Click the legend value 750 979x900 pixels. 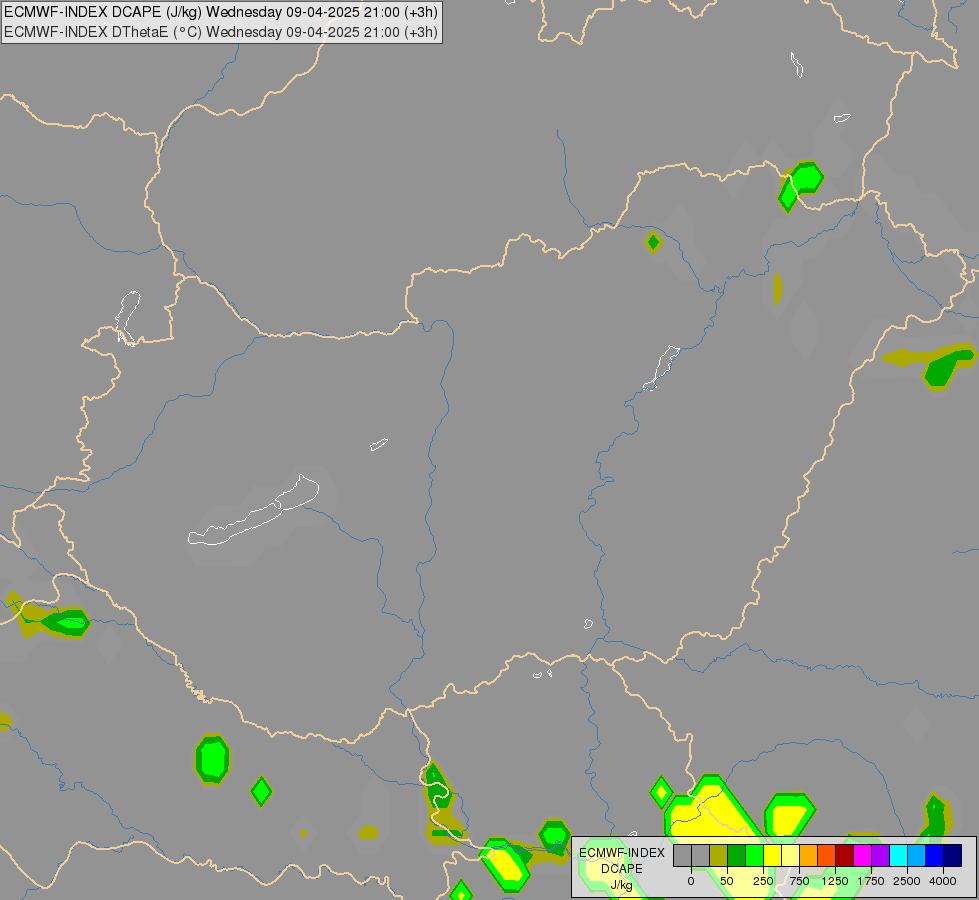(799, 881)
